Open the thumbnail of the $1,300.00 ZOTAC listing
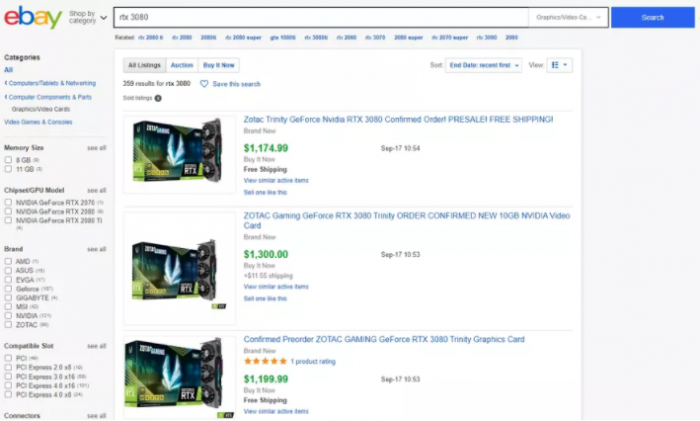 pos(179,269)
